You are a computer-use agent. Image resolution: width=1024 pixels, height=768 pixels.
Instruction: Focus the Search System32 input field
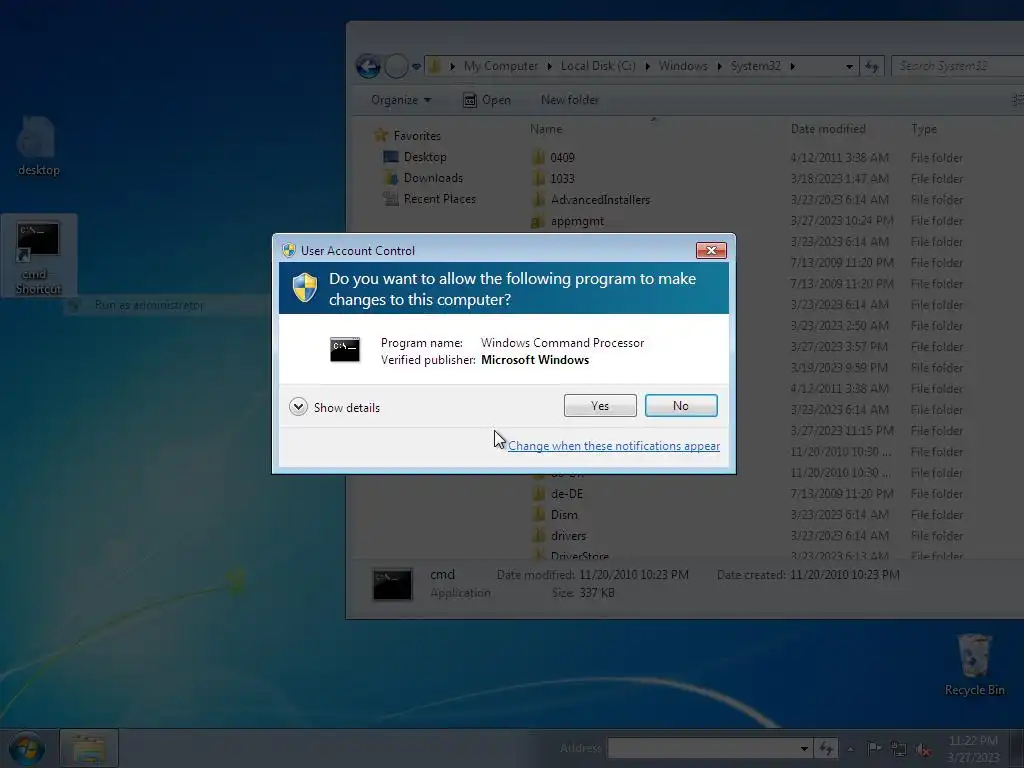957,66
